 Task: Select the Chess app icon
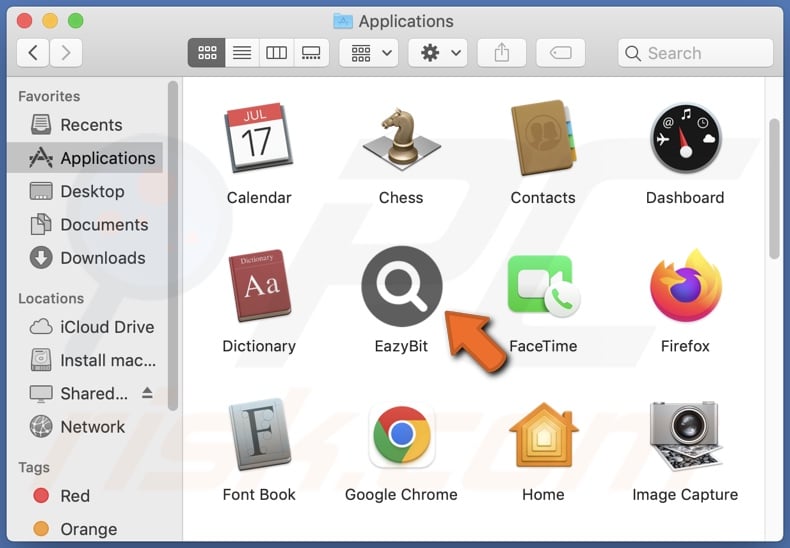pyautogui.click(x=402, y=140)
